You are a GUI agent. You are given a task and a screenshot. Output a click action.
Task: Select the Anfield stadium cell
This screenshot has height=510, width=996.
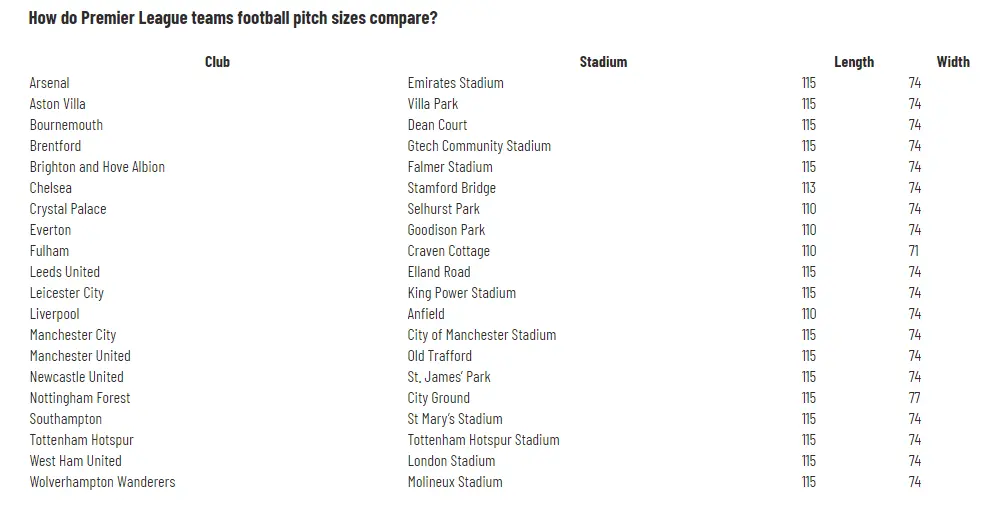point(426,314)
